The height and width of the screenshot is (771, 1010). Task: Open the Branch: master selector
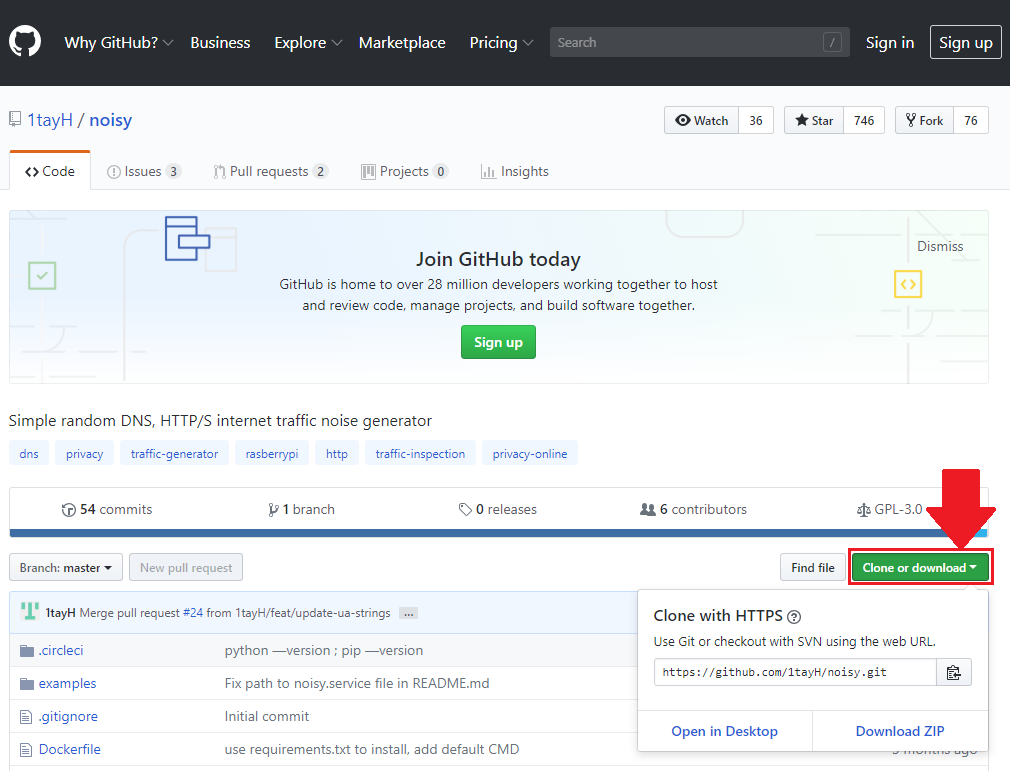[x=66, y=567]
